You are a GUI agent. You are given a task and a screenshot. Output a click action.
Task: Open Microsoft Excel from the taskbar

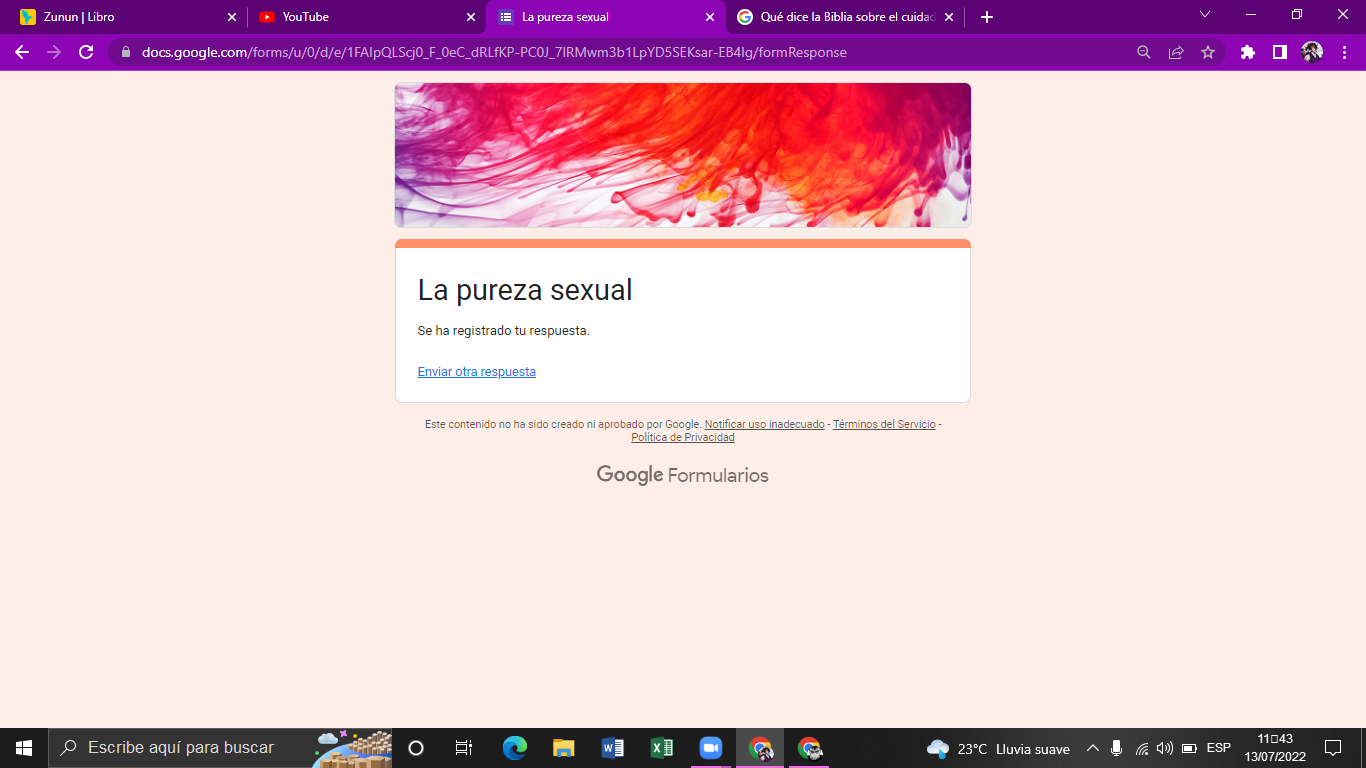pyautogui.click(x=661, y=748)
